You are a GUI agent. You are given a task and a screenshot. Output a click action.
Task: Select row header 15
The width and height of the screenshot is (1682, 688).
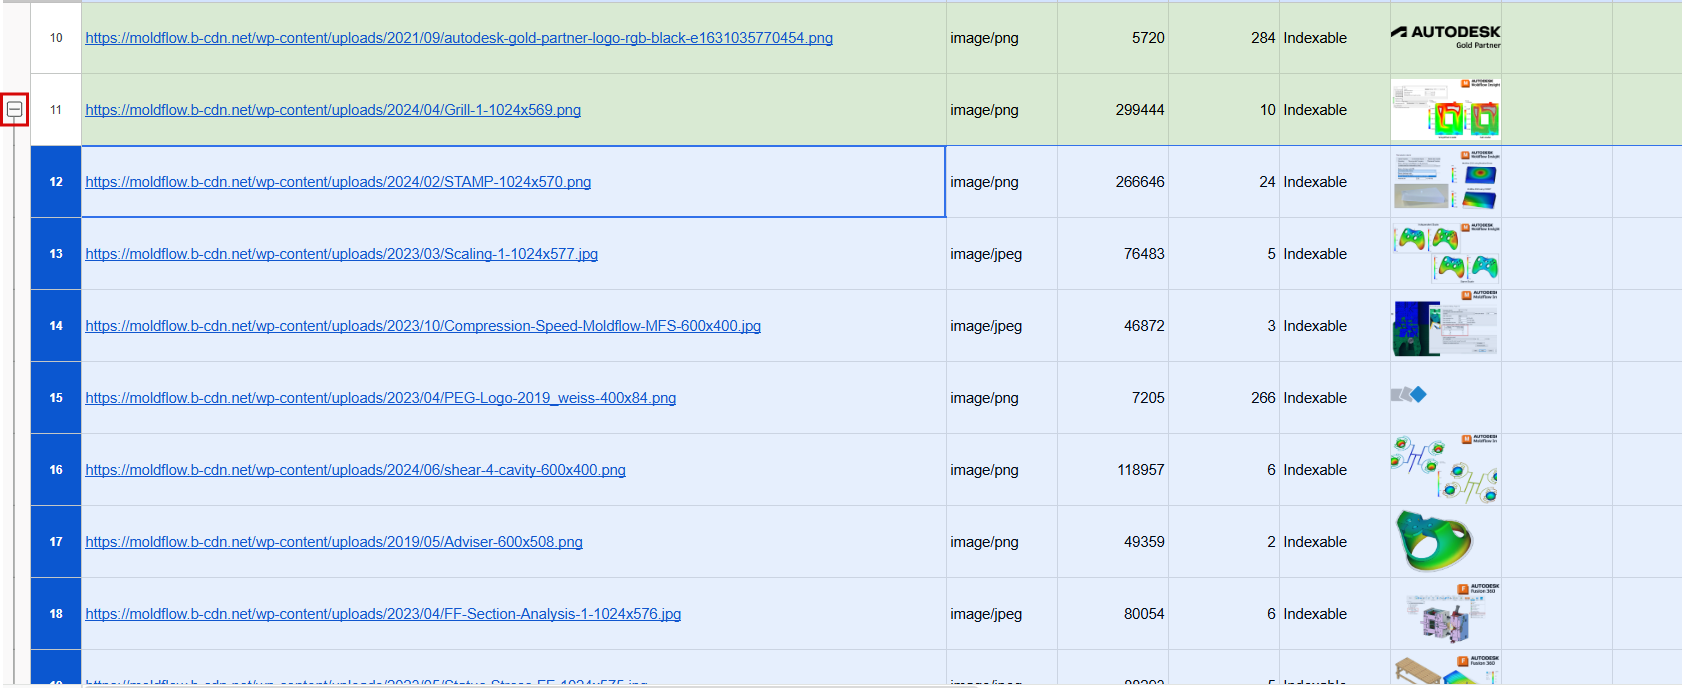56,398
